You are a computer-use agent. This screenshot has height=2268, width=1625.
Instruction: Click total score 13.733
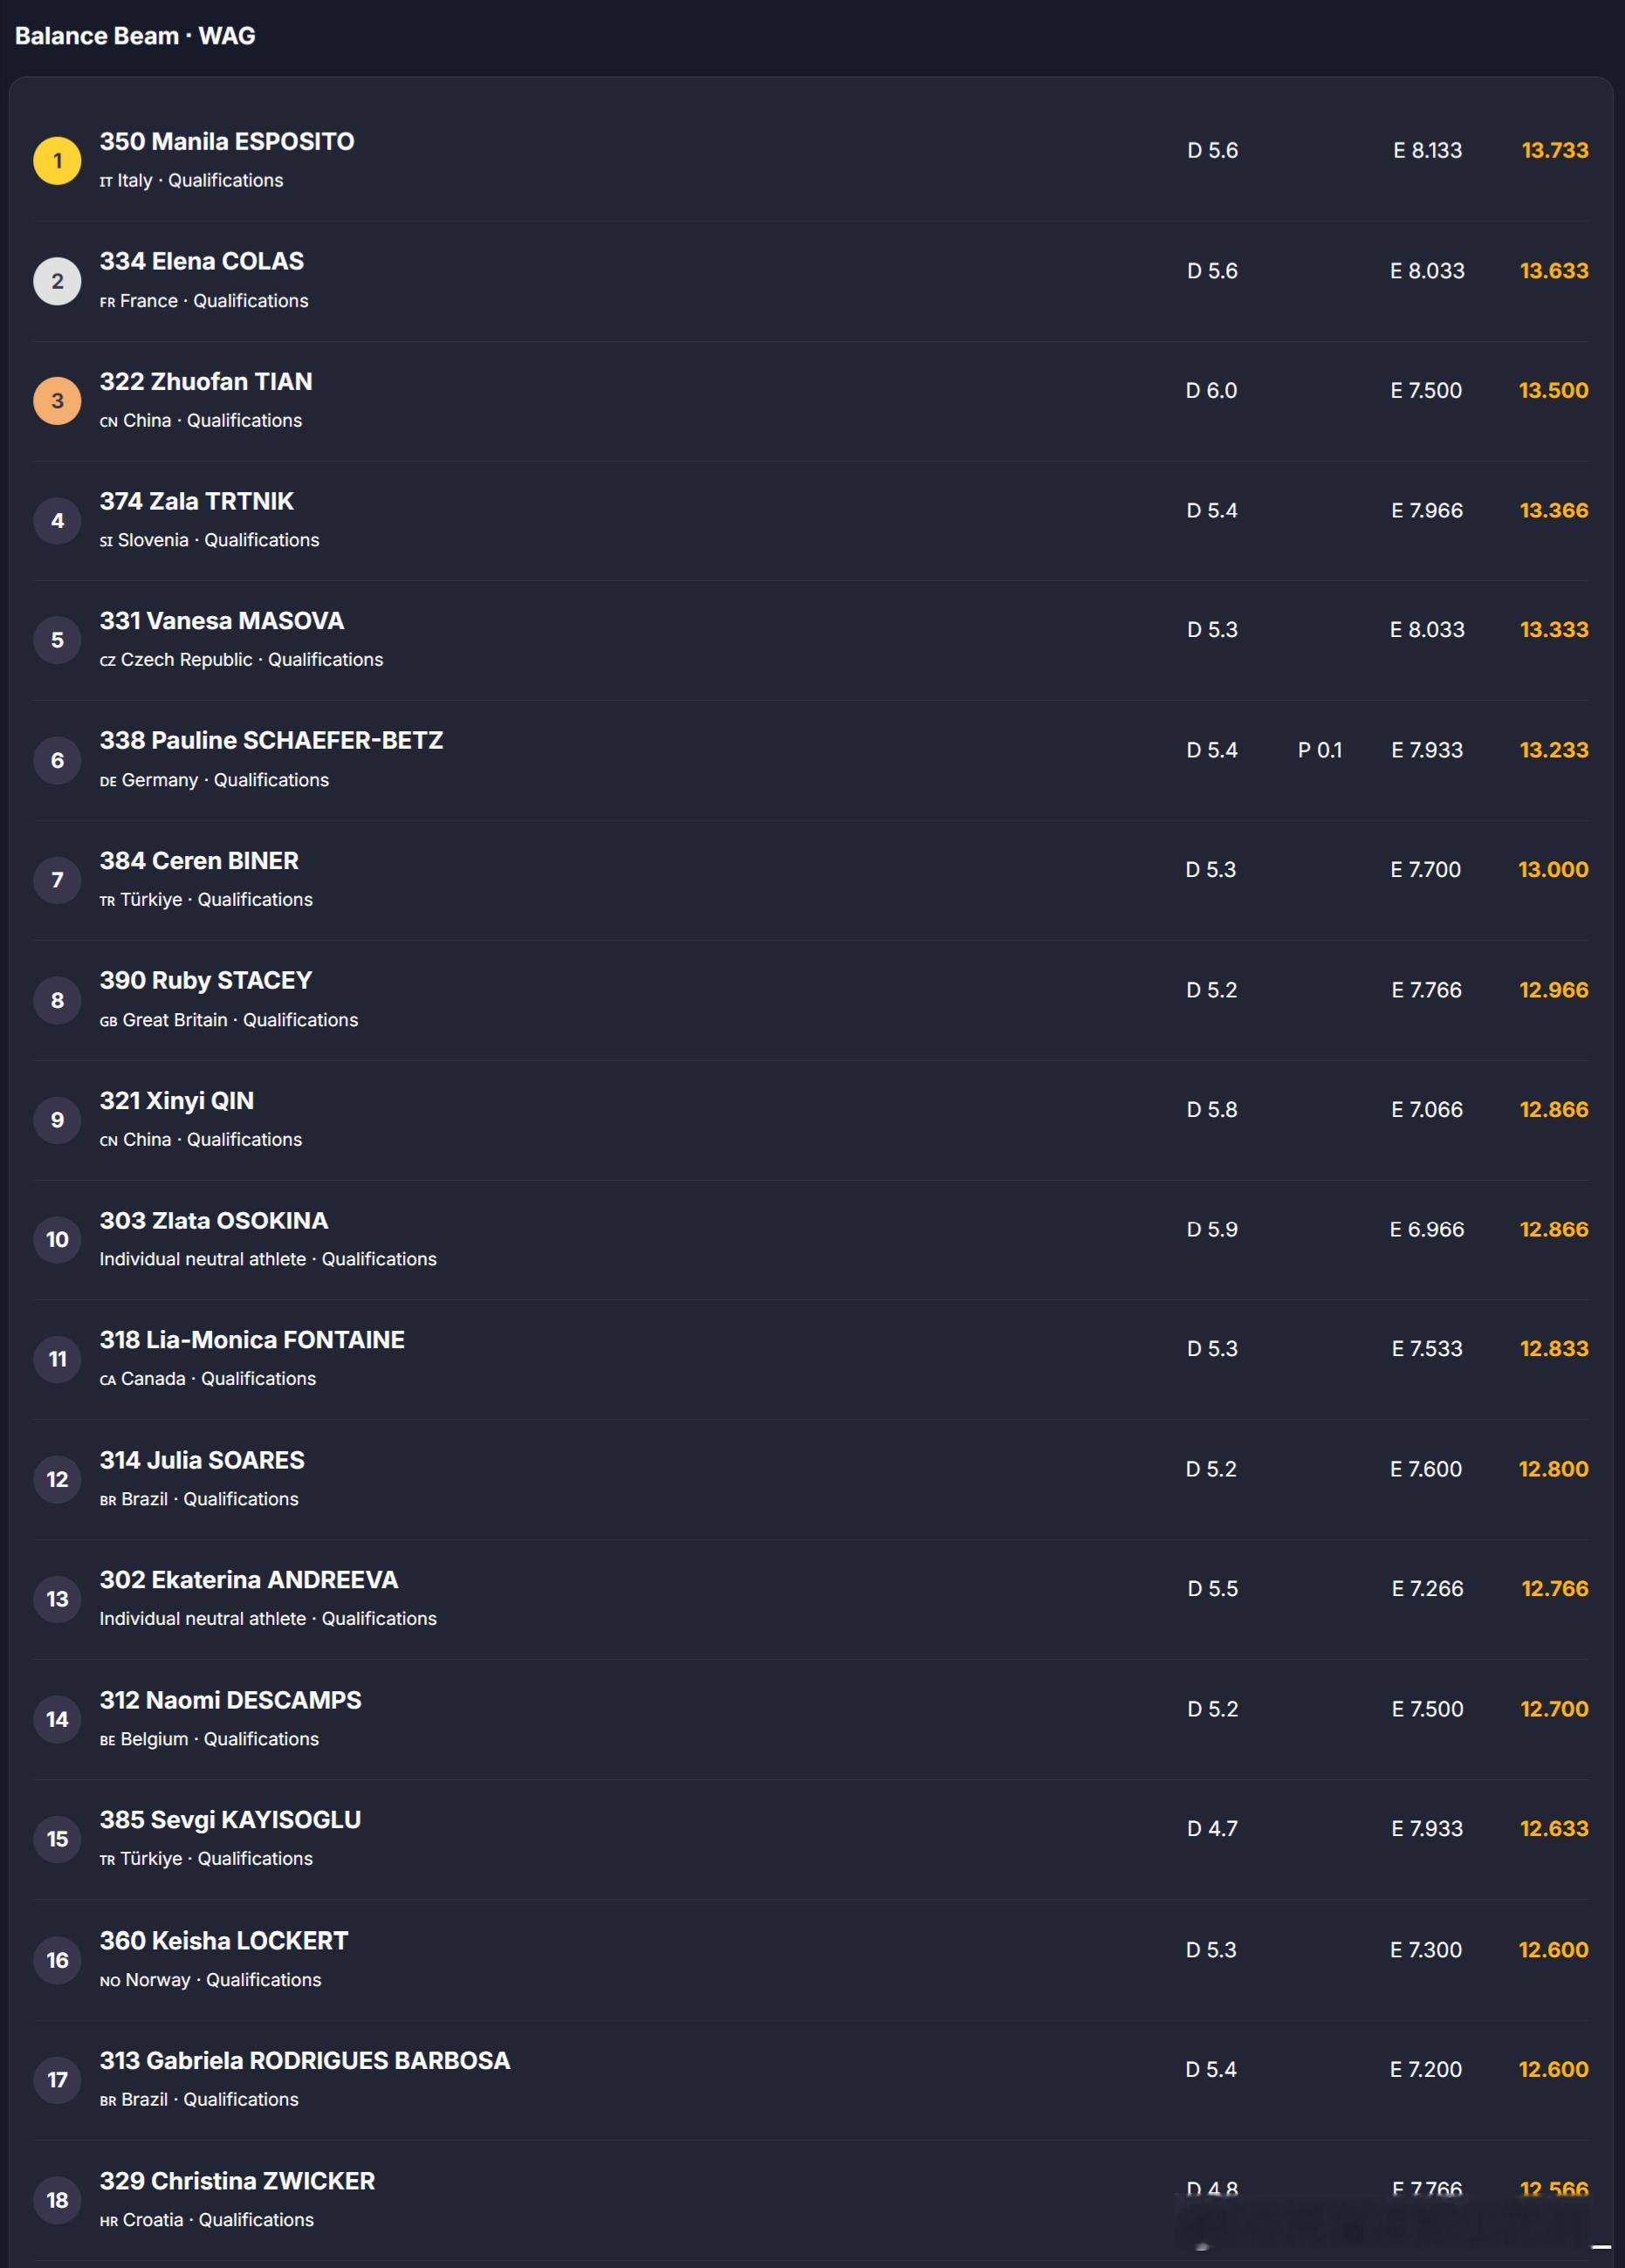(1555, 150)
